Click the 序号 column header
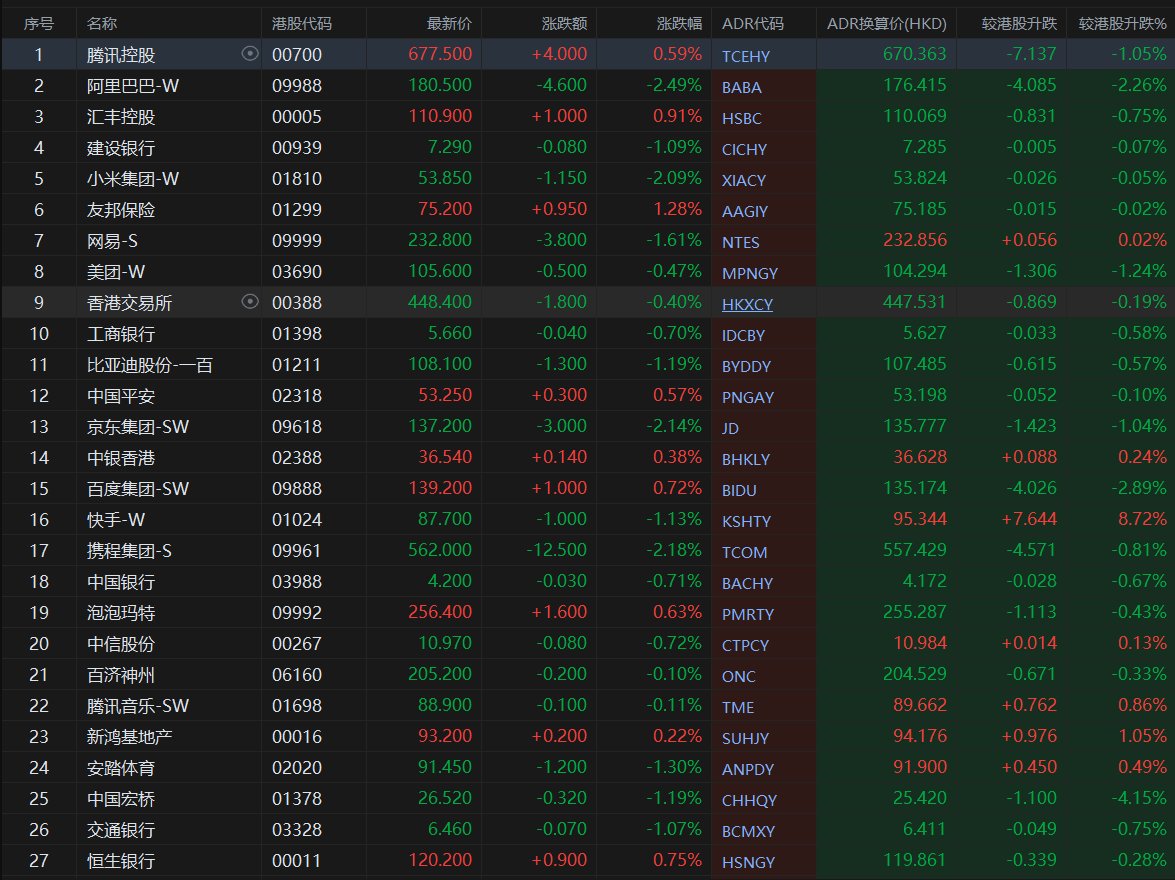Screen dimensions: 1175x880 [38, 23]
